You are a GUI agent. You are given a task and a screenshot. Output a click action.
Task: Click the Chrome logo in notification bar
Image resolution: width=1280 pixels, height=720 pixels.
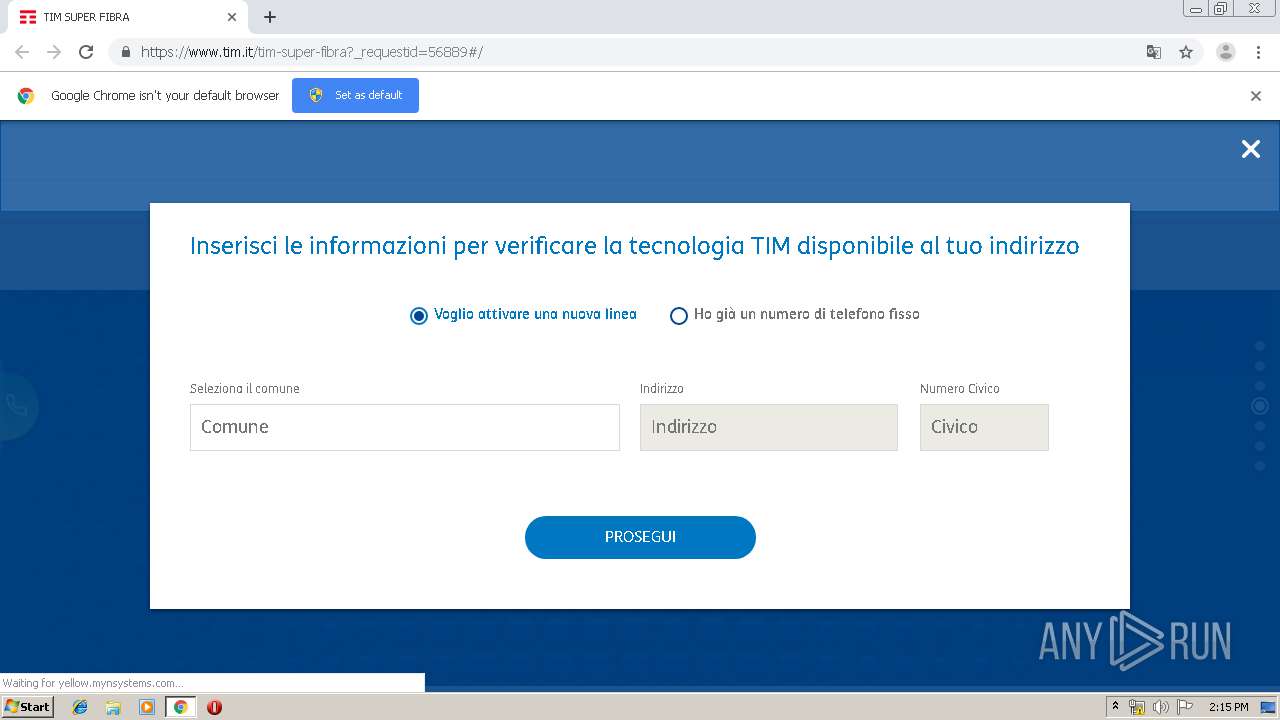coord(26,96)
